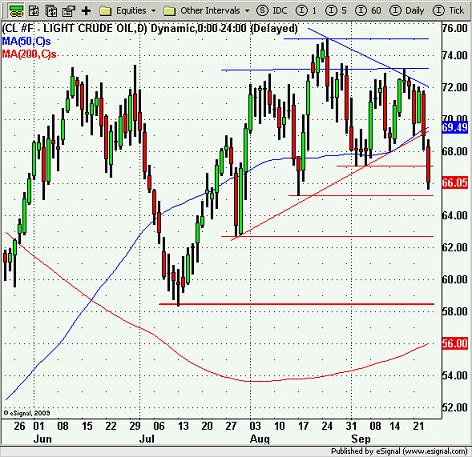Viewport: 472px width, 457px height.
Task: Switch to the 5-minute interval
Action: pyautogui.click(x=336, y=11)
